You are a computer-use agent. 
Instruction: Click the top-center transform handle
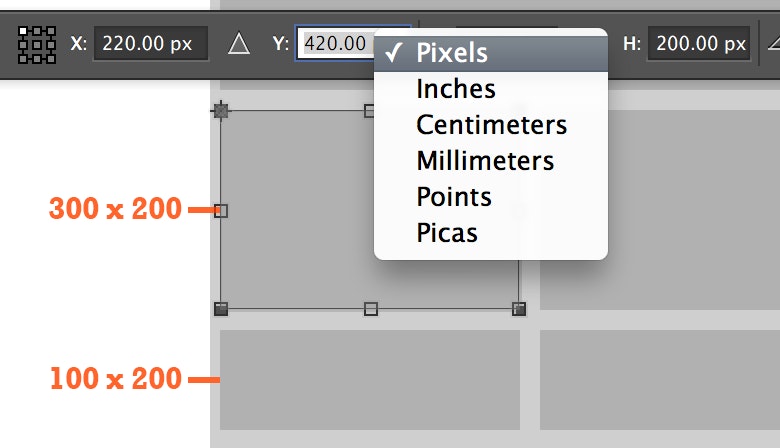[369, 110]
